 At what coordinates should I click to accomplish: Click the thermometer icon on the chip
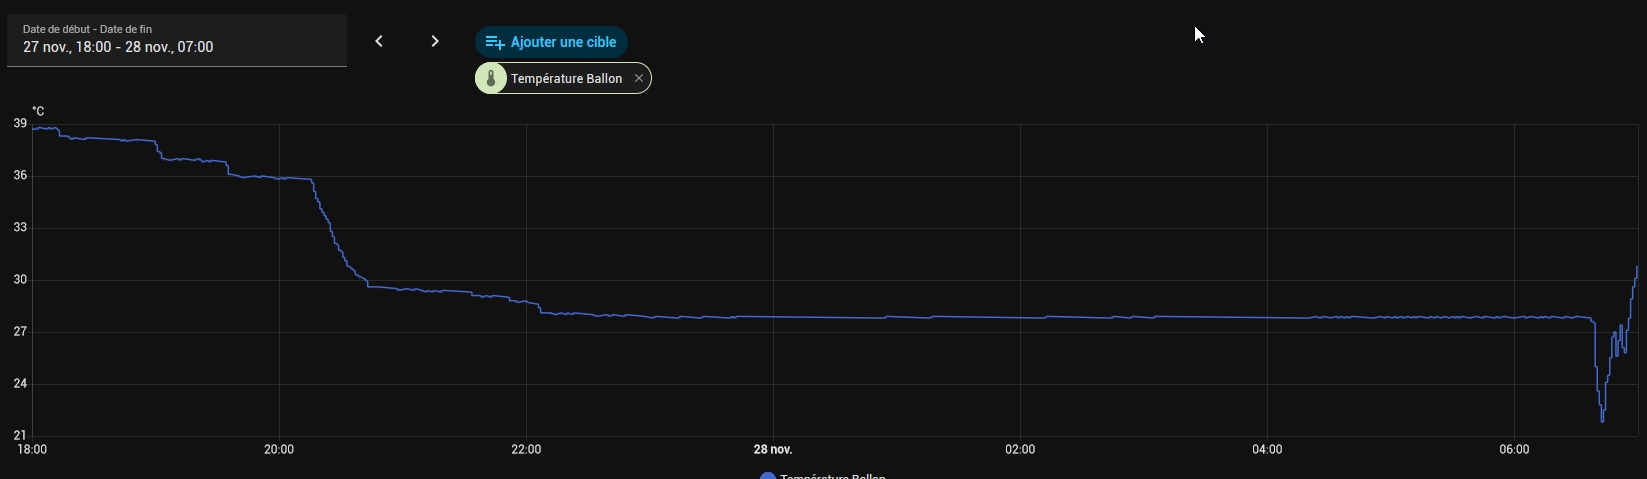pyautogui.click(x=491, y=79)
